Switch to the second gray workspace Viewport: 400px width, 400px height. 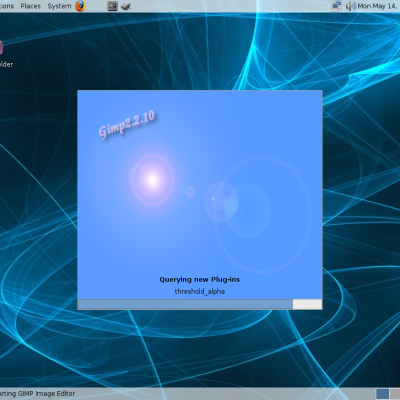pos(395,394)
